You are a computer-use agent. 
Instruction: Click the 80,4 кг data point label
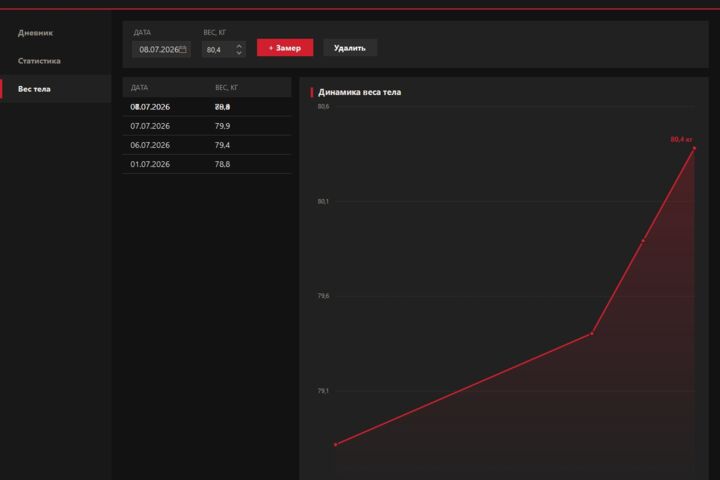(681, 139)
